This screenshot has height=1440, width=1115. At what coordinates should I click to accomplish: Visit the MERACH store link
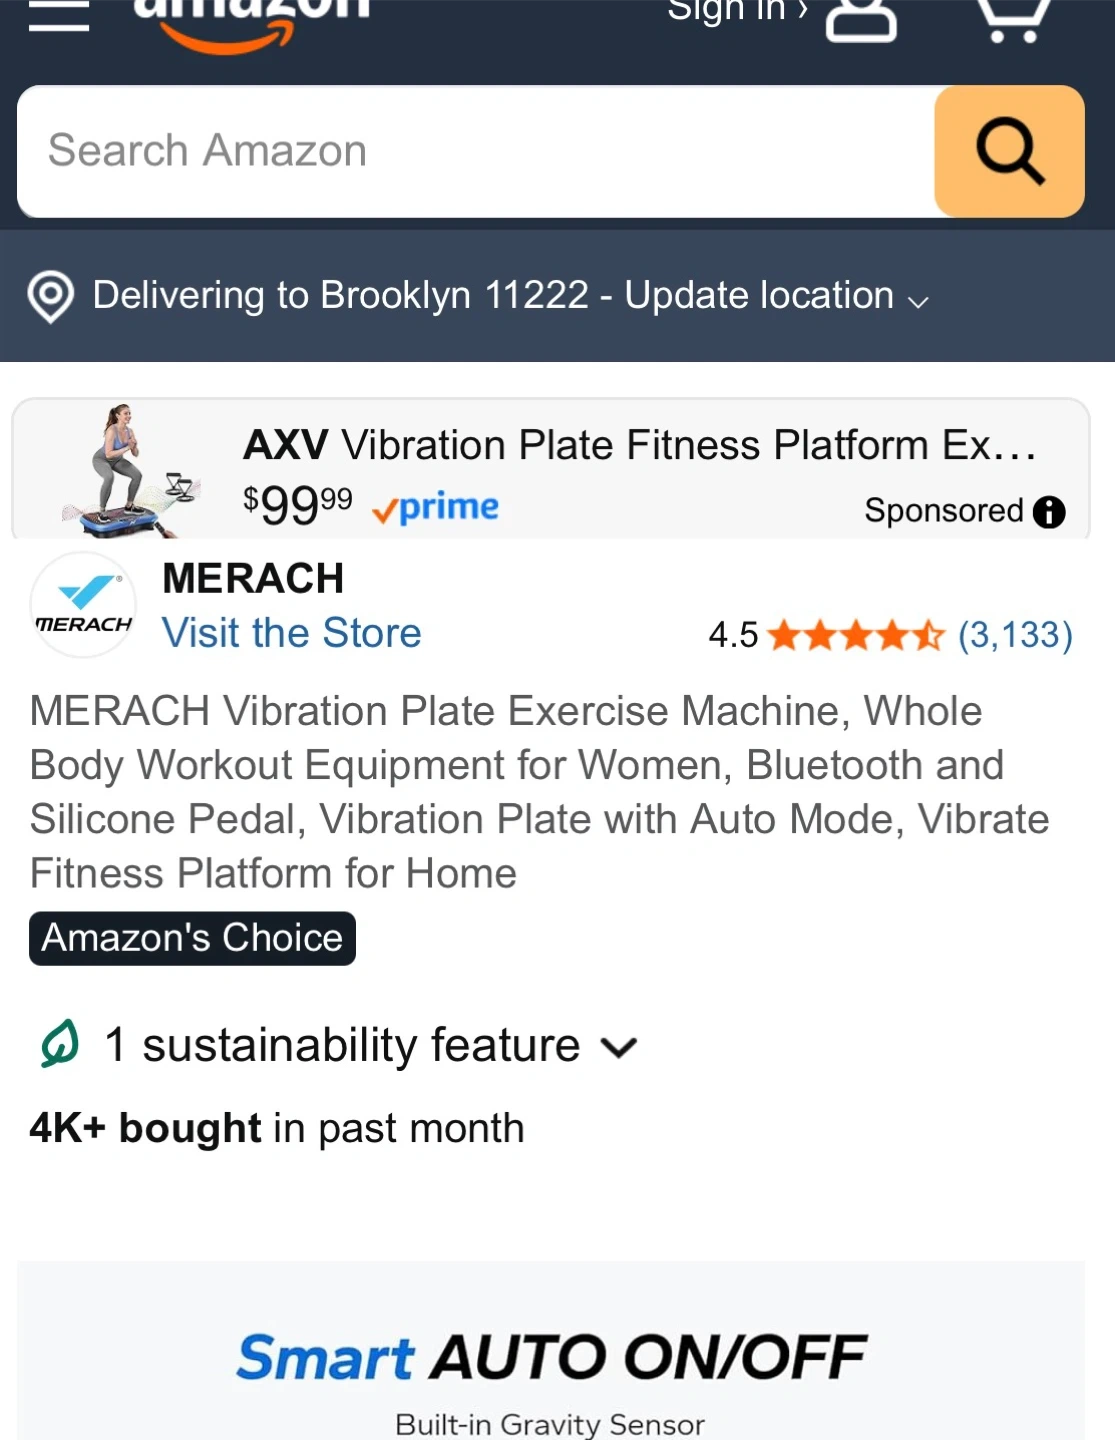(291, 633)
